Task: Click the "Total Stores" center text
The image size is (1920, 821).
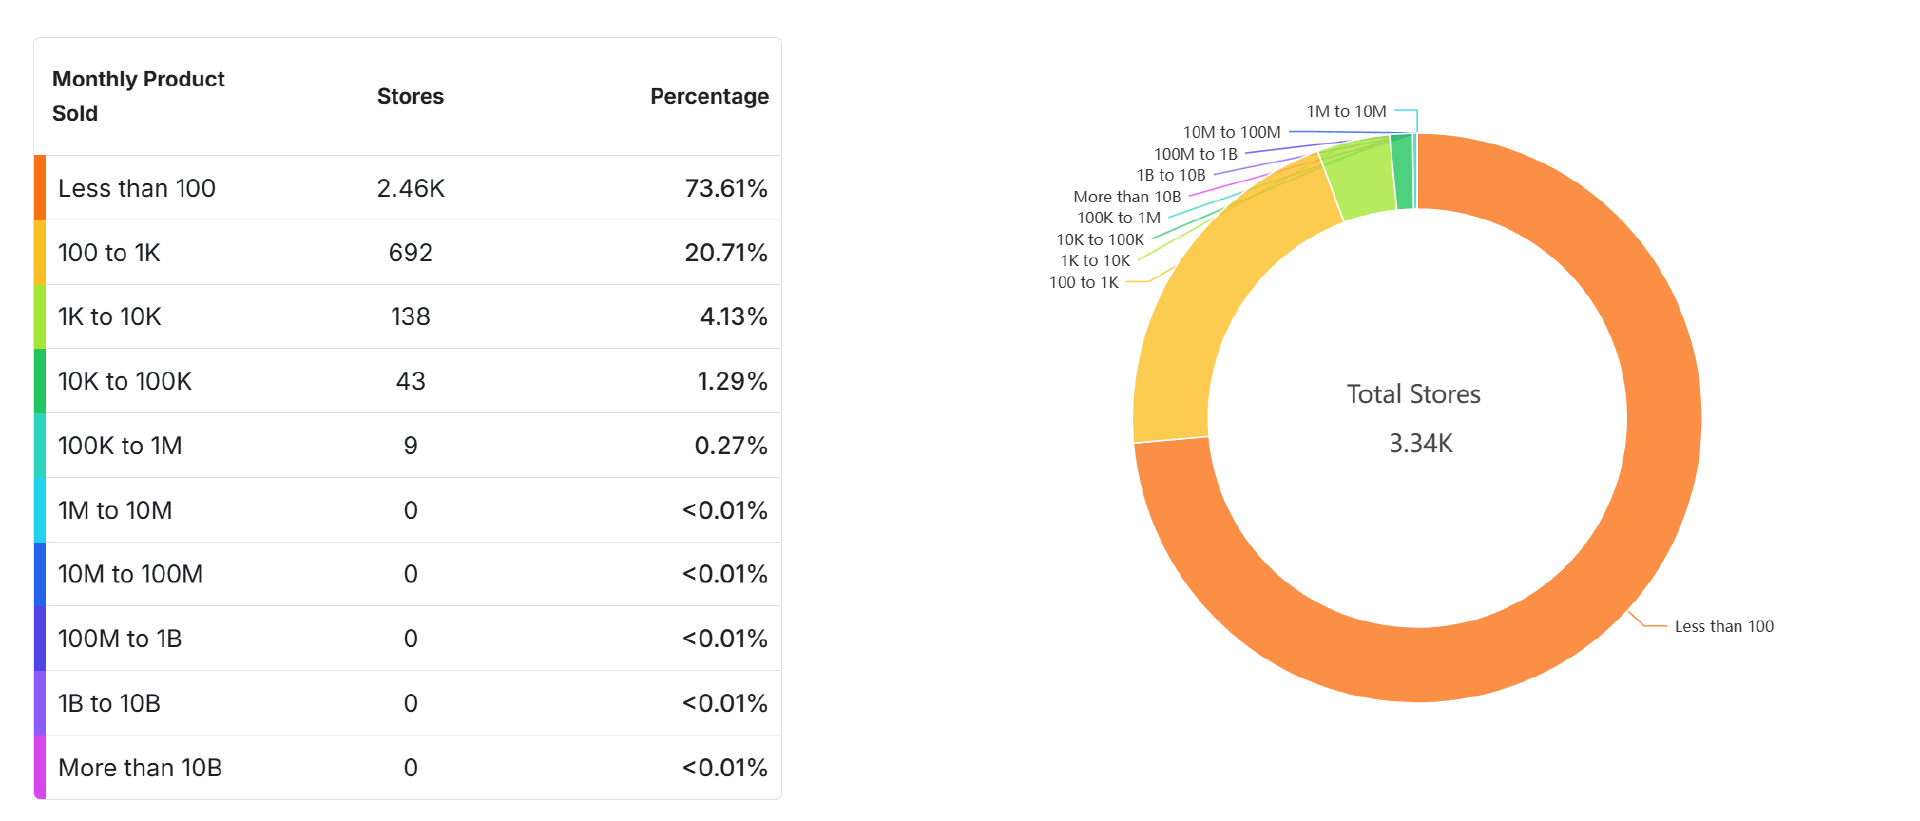Action: (1413, 394)
